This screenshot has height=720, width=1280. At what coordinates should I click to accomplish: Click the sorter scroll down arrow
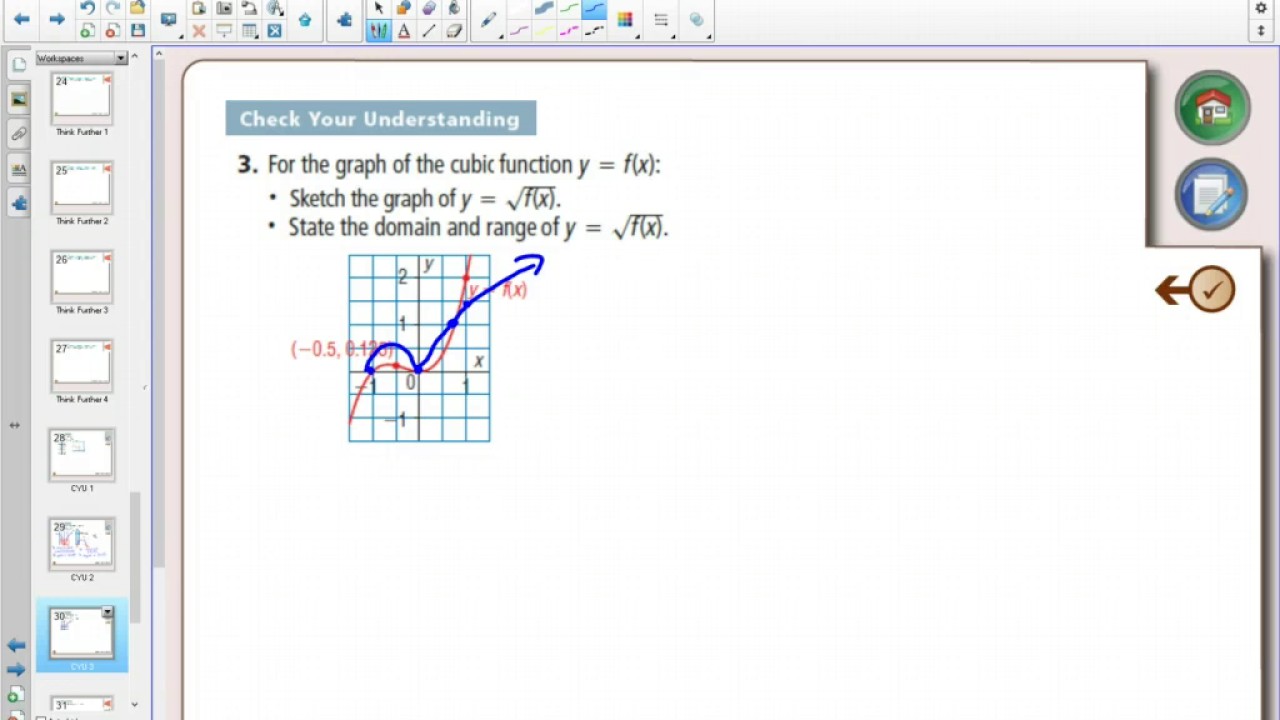click(x=135, y=705)
